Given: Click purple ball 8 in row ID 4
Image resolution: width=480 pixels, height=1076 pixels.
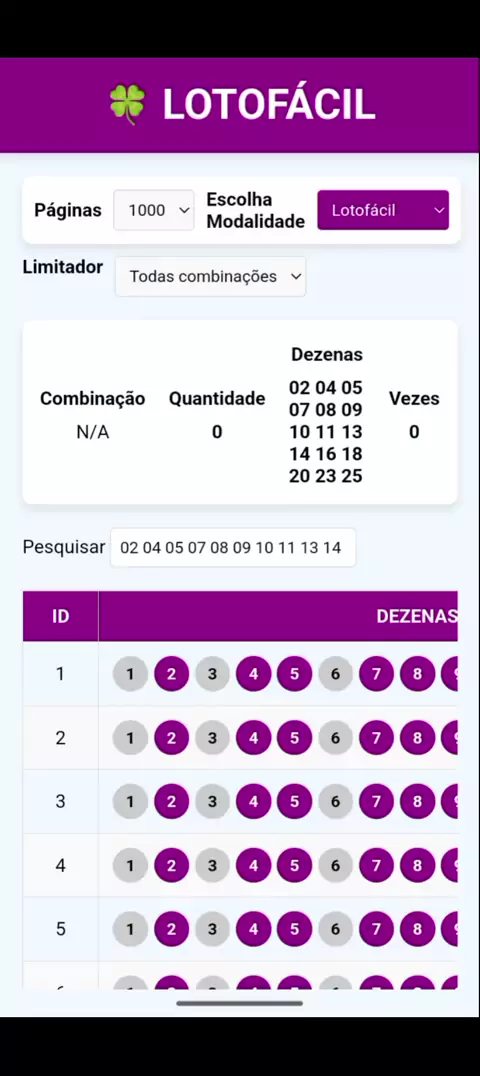Looking at the screenshot, I should pyautogui.click(x=418, y=865).
